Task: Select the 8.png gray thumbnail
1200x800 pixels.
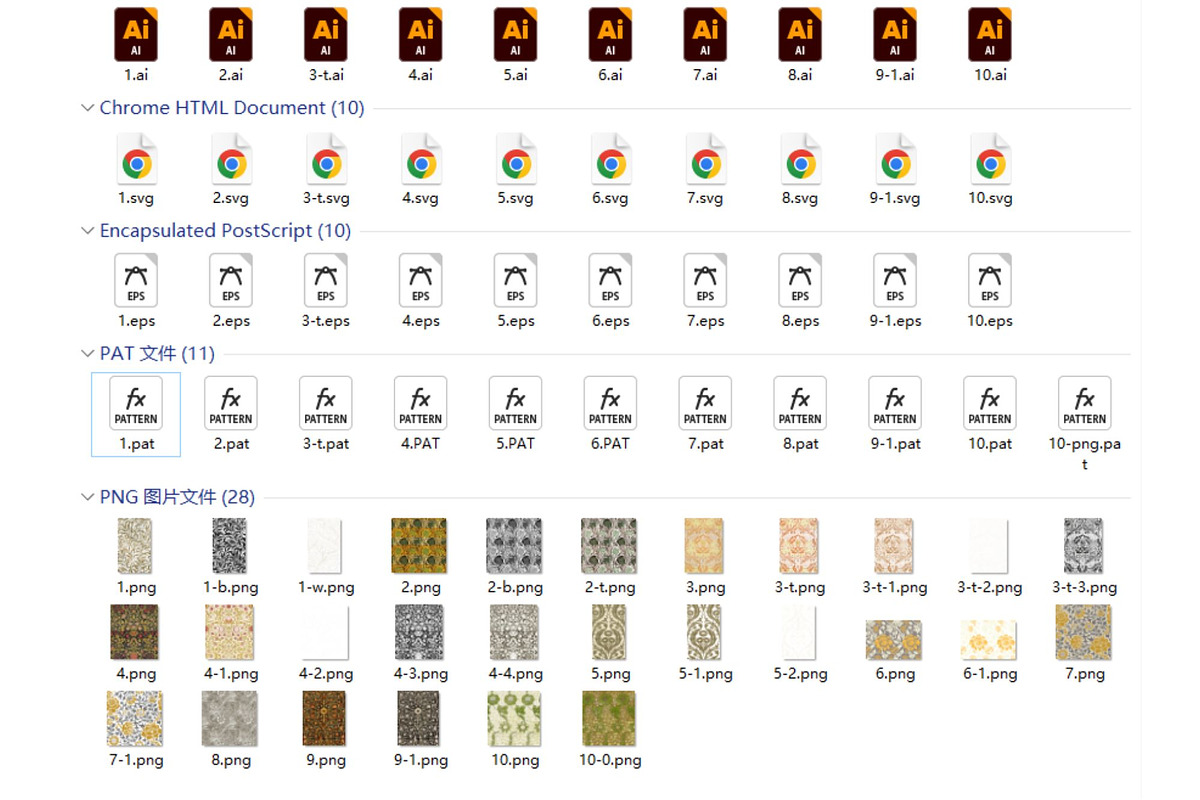Action: coord(230,719)
